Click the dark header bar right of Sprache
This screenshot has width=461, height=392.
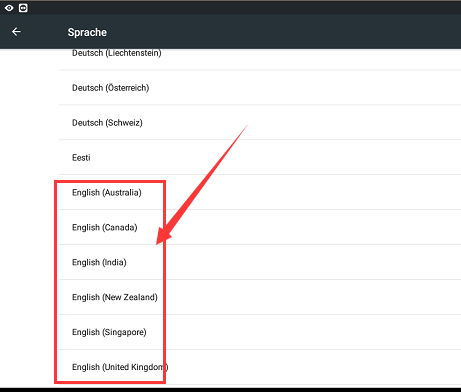283,32
